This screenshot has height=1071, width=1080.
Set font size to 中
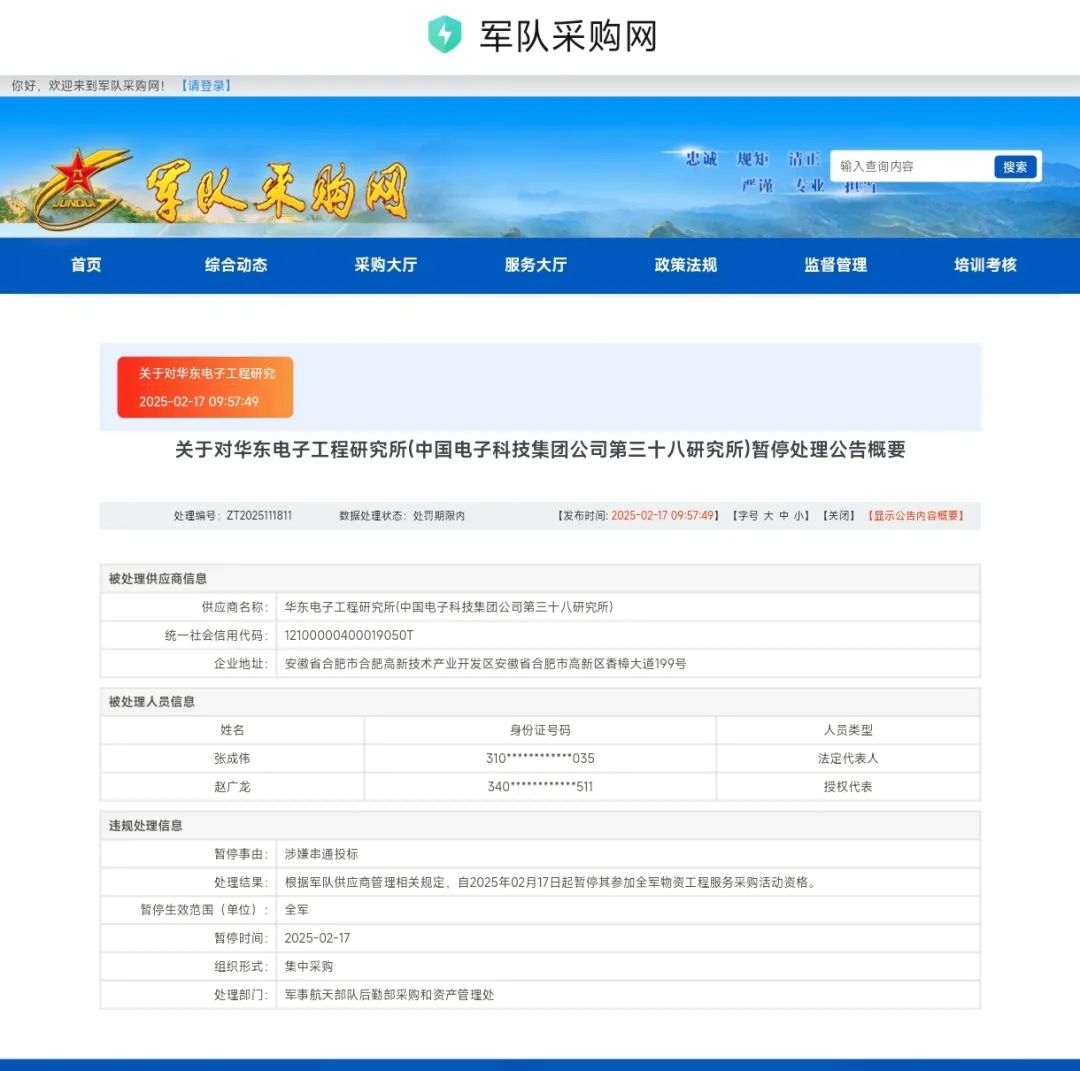click(784, 515)
